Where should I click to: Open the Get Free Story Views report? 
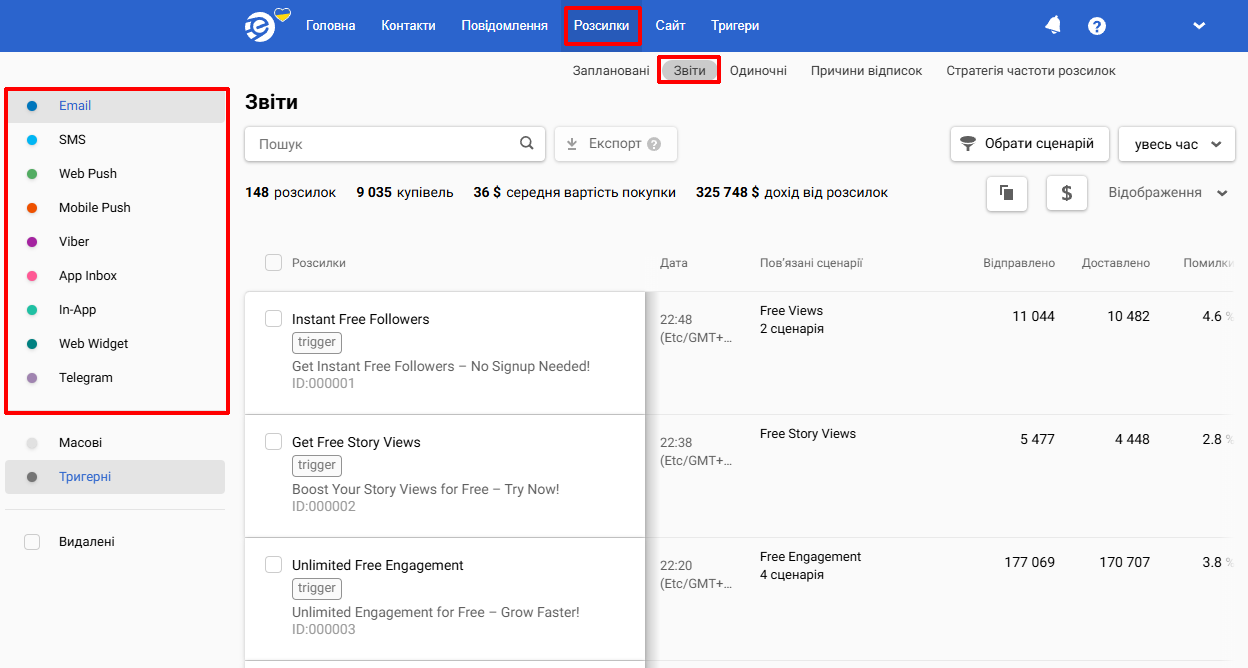(356, 442)
